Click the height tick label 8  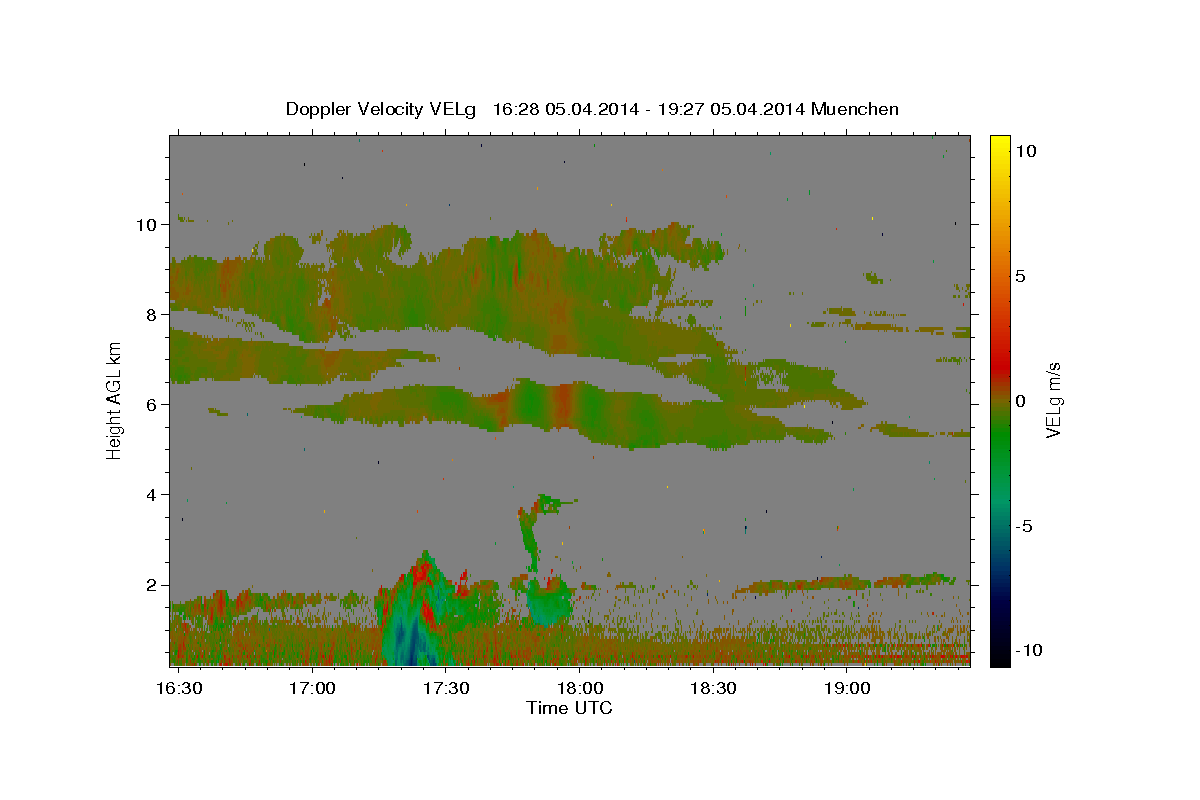(x=152, y=315)
